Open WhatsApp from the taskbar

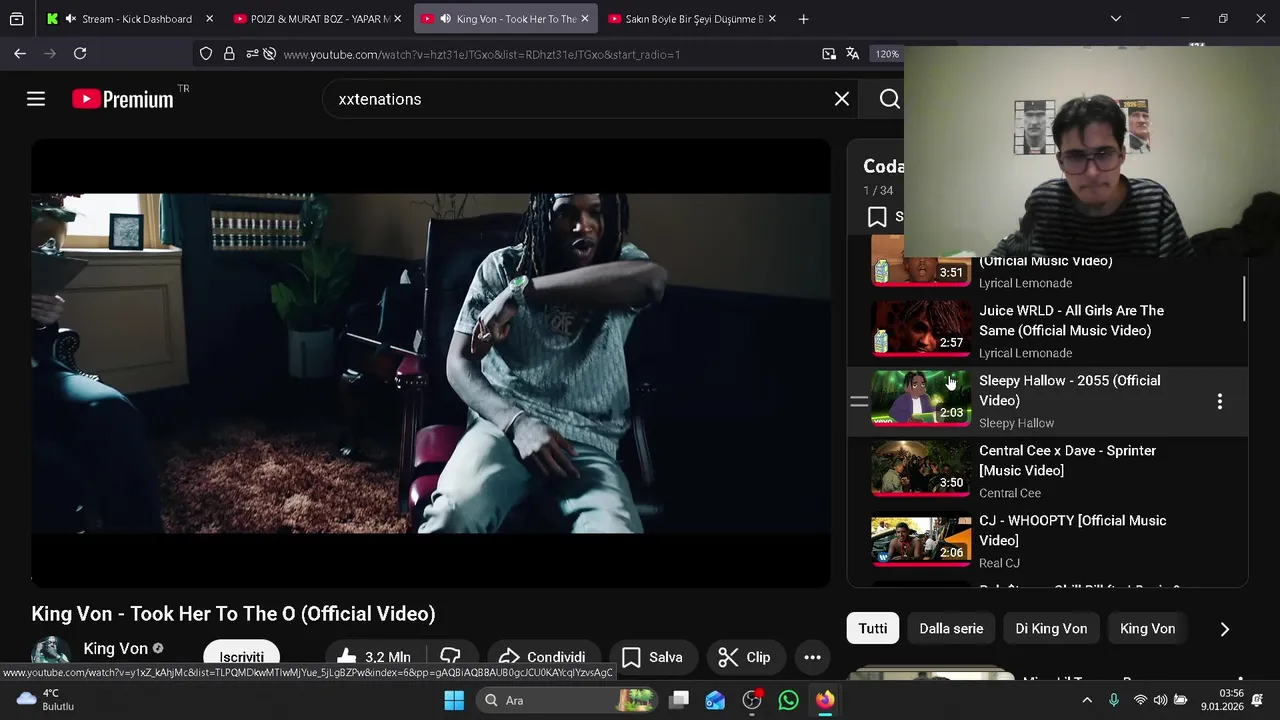click(788, 700)
